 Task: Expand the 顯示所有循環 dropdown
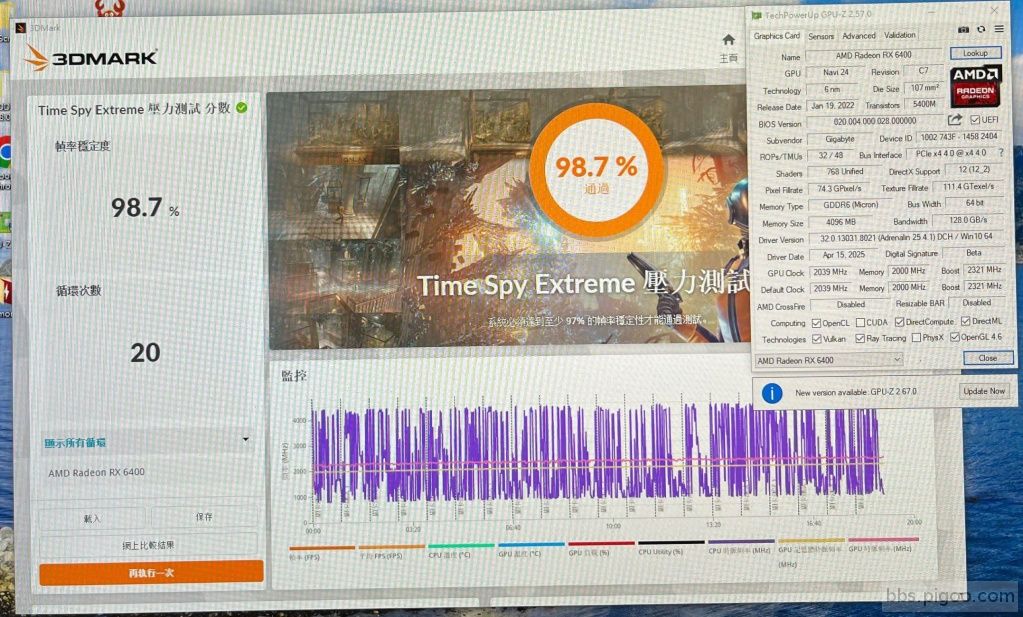(146, 442)
